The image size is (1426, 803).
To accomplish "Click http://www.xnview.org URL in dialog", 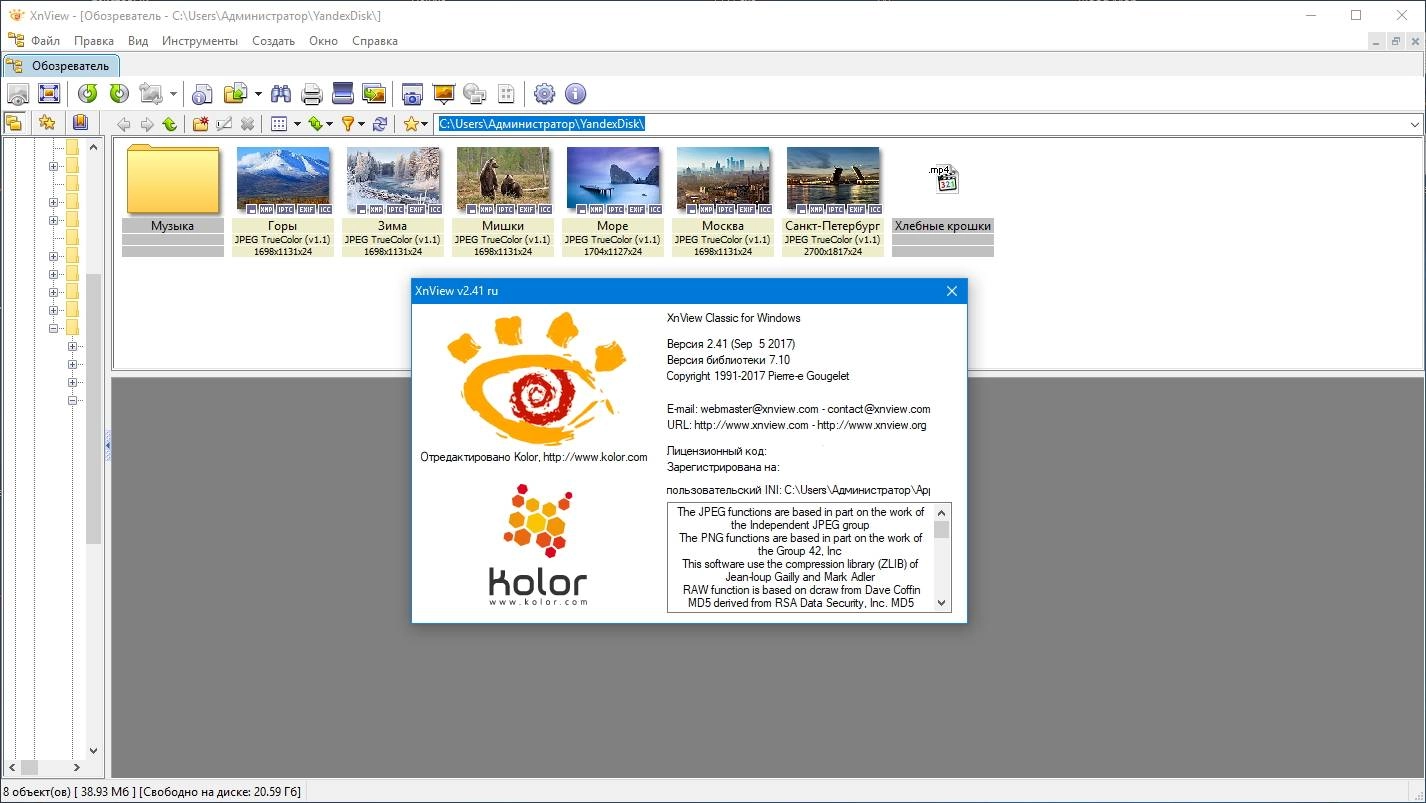I will 872,425.
